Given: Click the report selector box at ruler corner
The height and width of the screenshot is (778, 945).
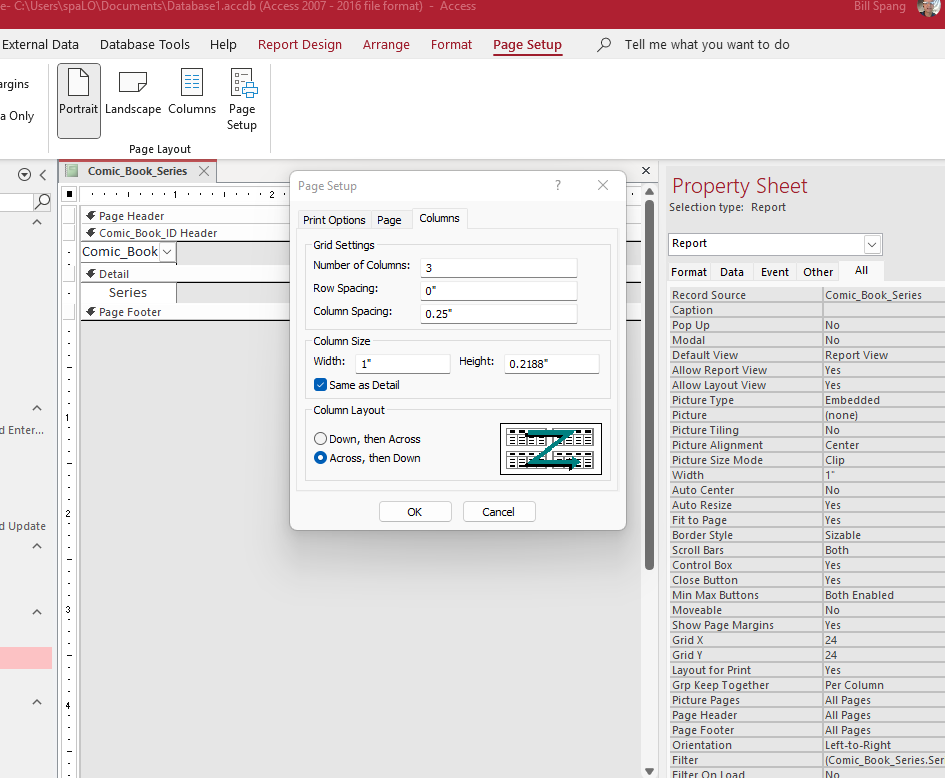Looking at the screenshot, I should point(69,194).
